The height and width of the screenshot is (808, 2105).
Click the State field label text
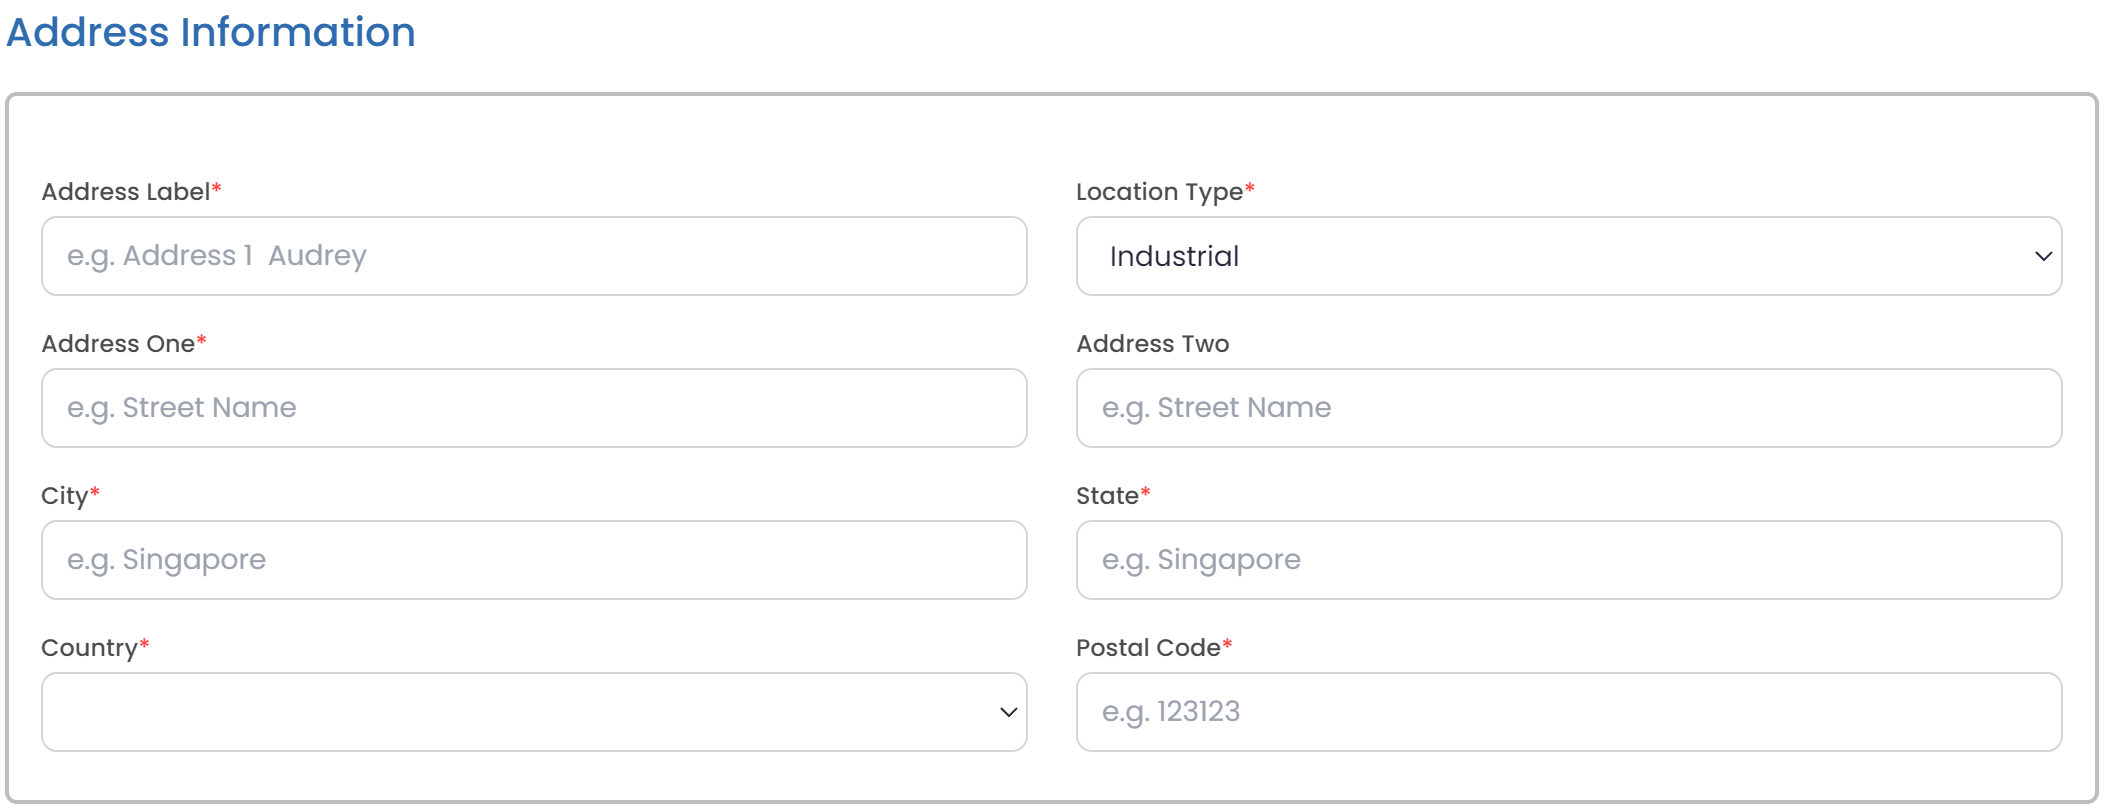tap(1107, 496)
